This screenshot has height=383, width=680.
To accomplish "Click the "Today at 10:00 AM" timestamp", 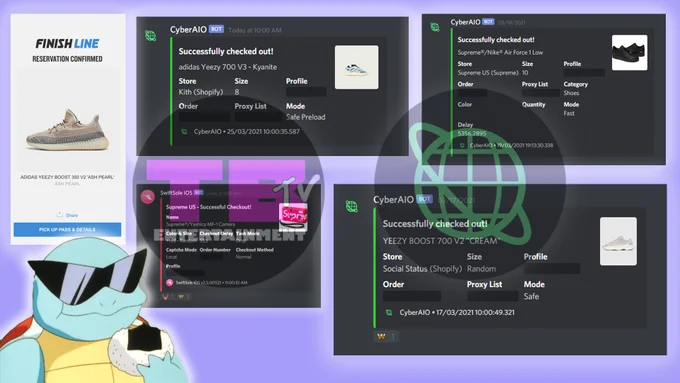I will pos(255,30).
